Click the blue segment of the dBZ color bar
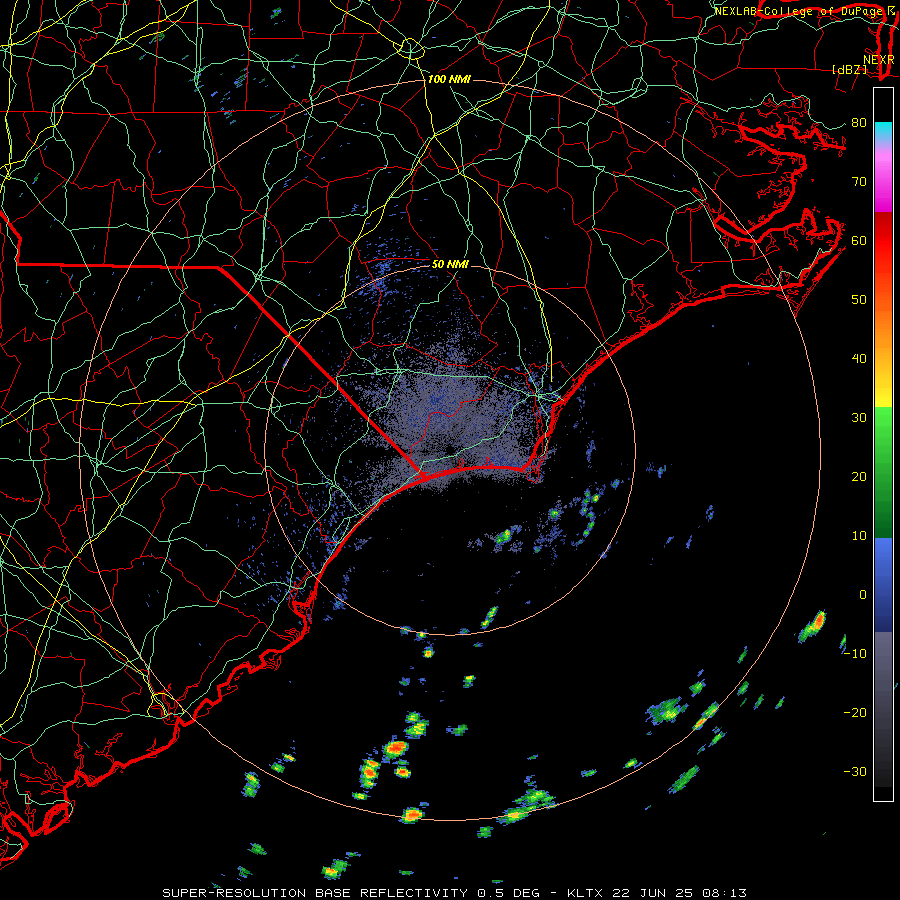This screenshot has width=900, height=900. click(x=883, y=584)
